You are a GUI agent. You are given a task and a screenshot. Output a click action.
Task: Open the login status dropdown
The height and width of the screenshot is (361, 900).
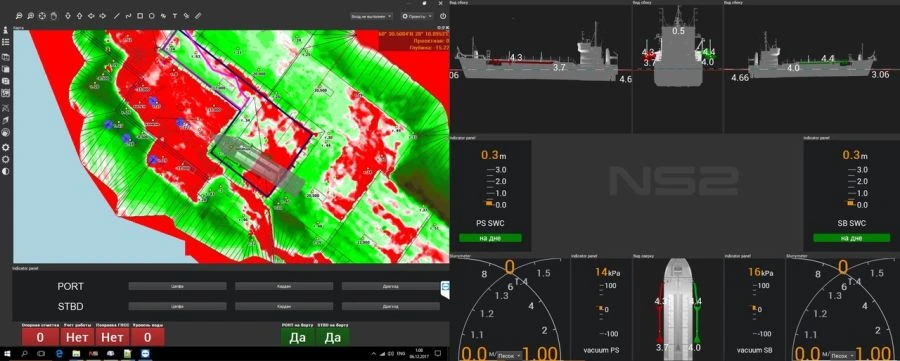[x=371, y=17]
